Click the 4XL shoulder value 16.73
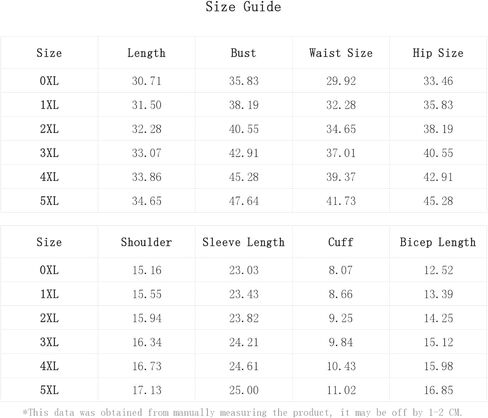488x418 pixels. tap(147, 366)
